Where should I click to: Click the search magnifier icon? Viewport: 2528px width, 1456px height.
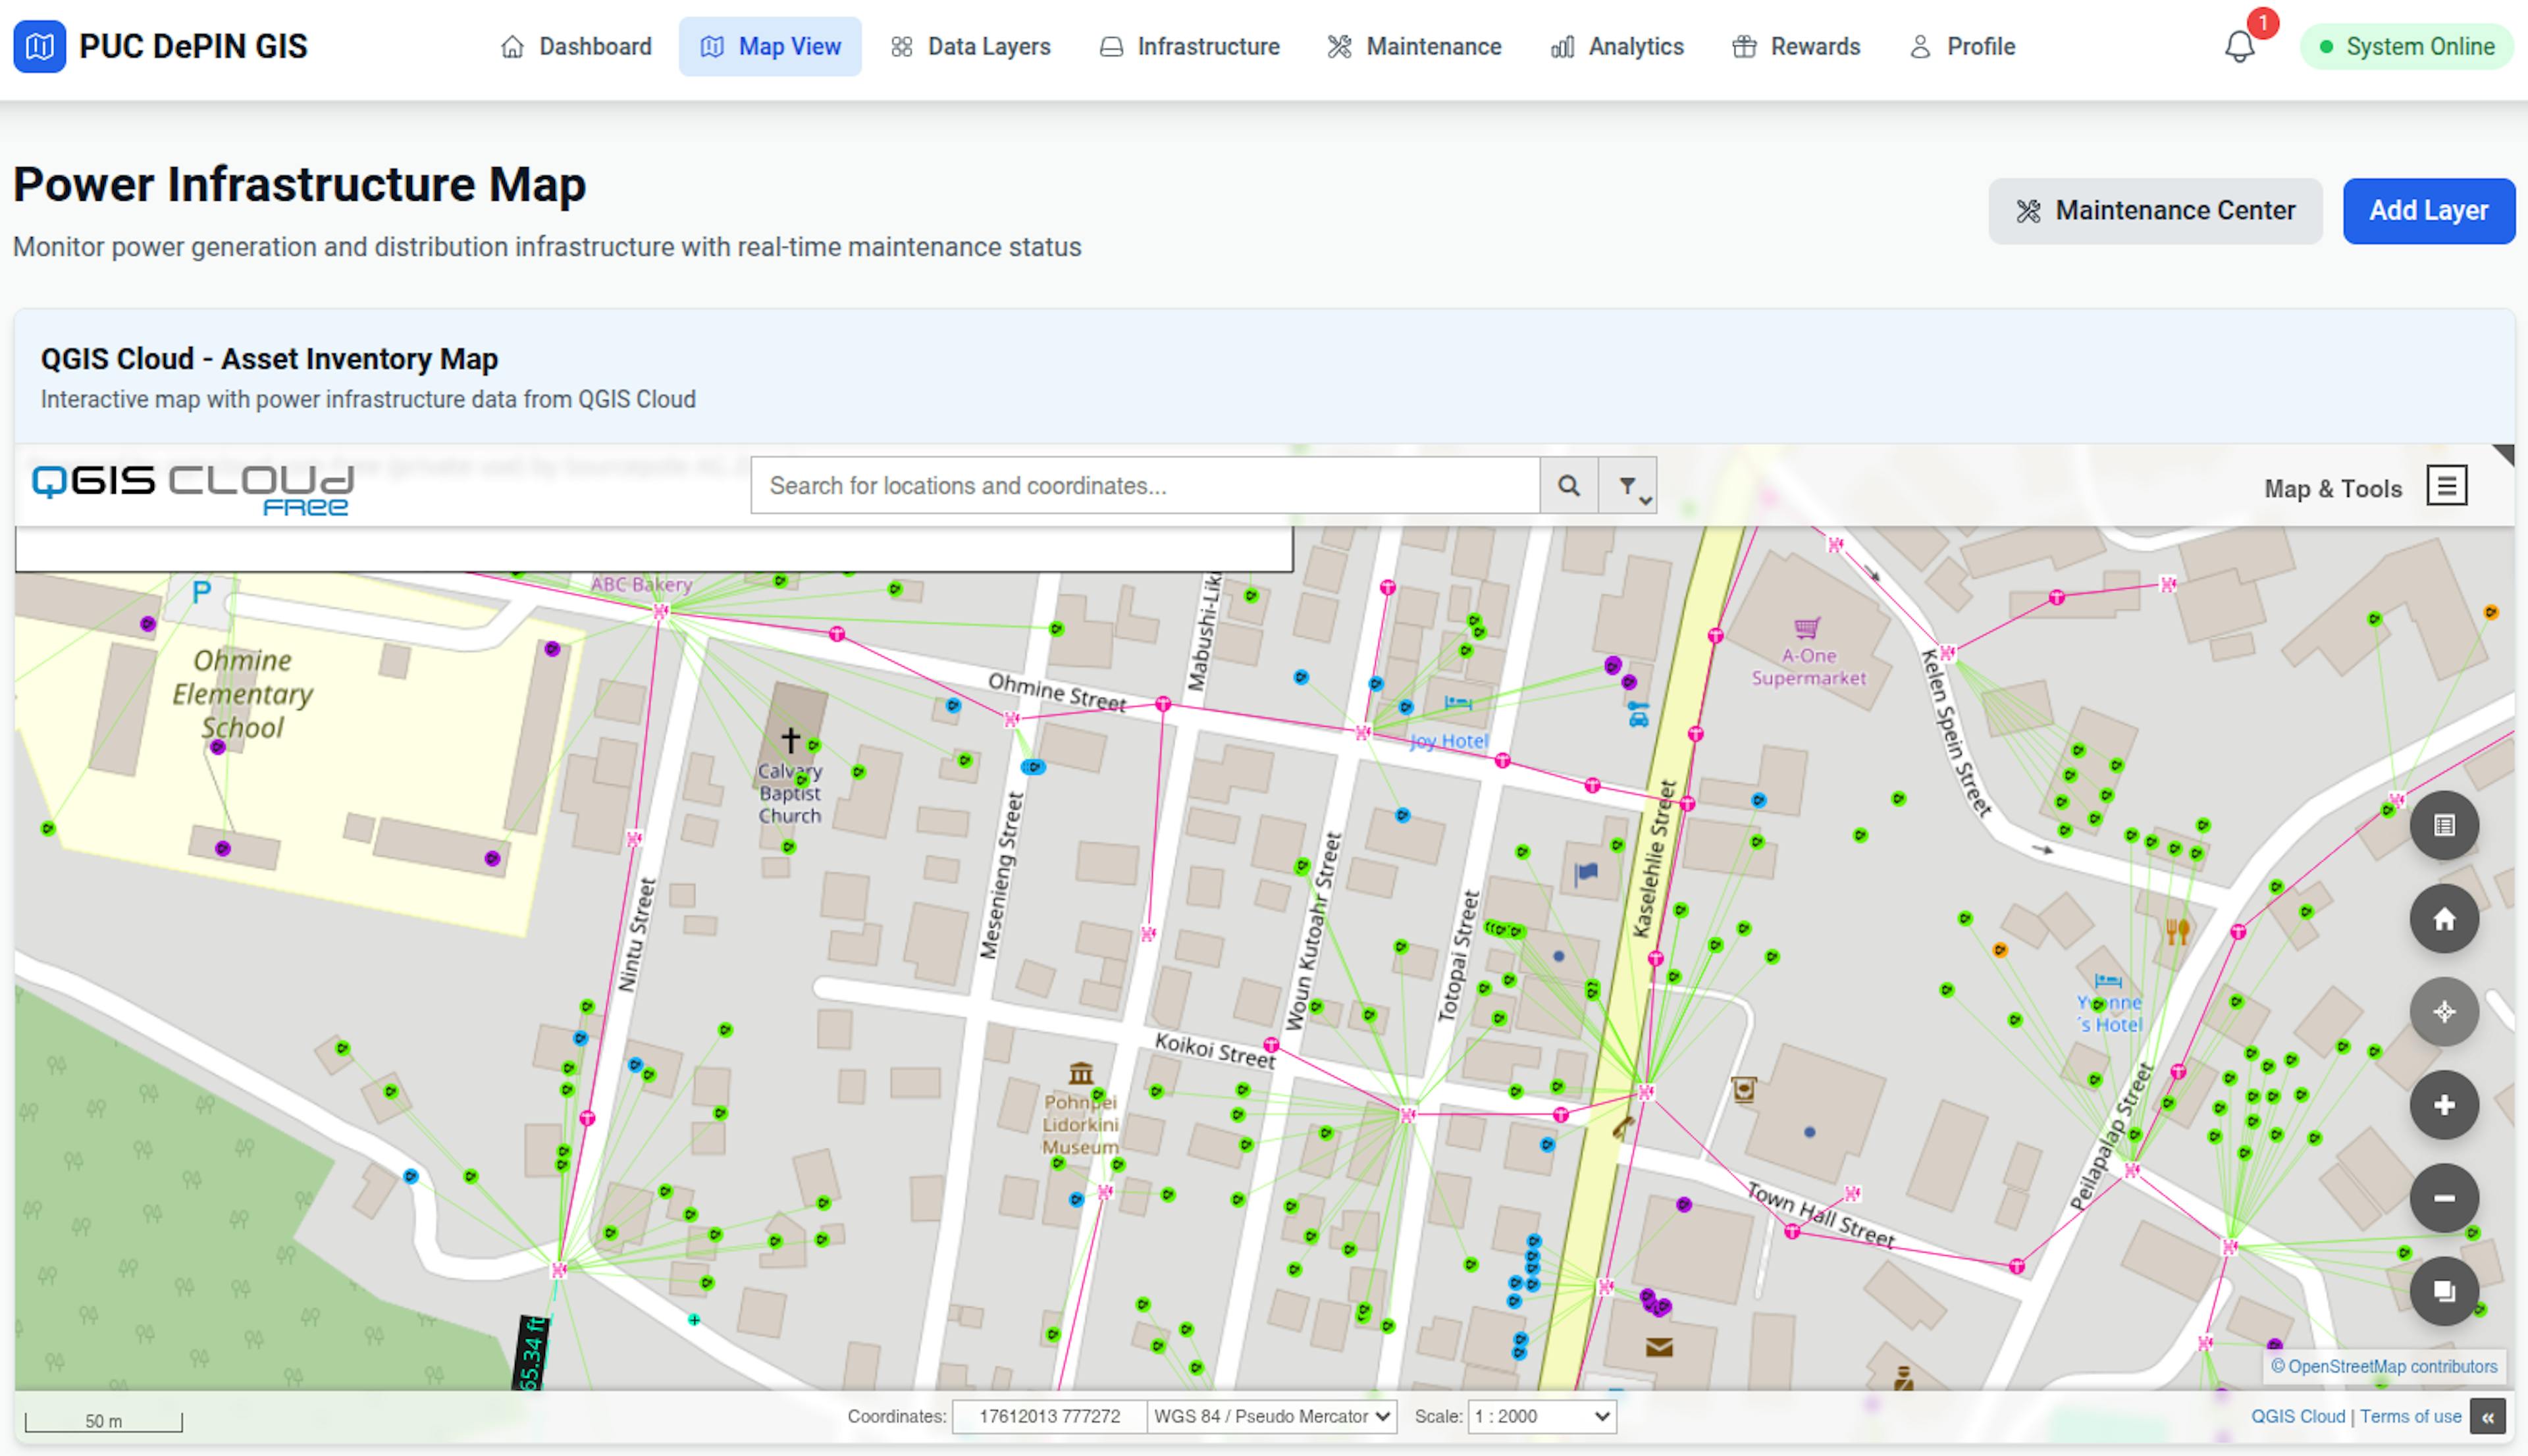coord(1568,485)
